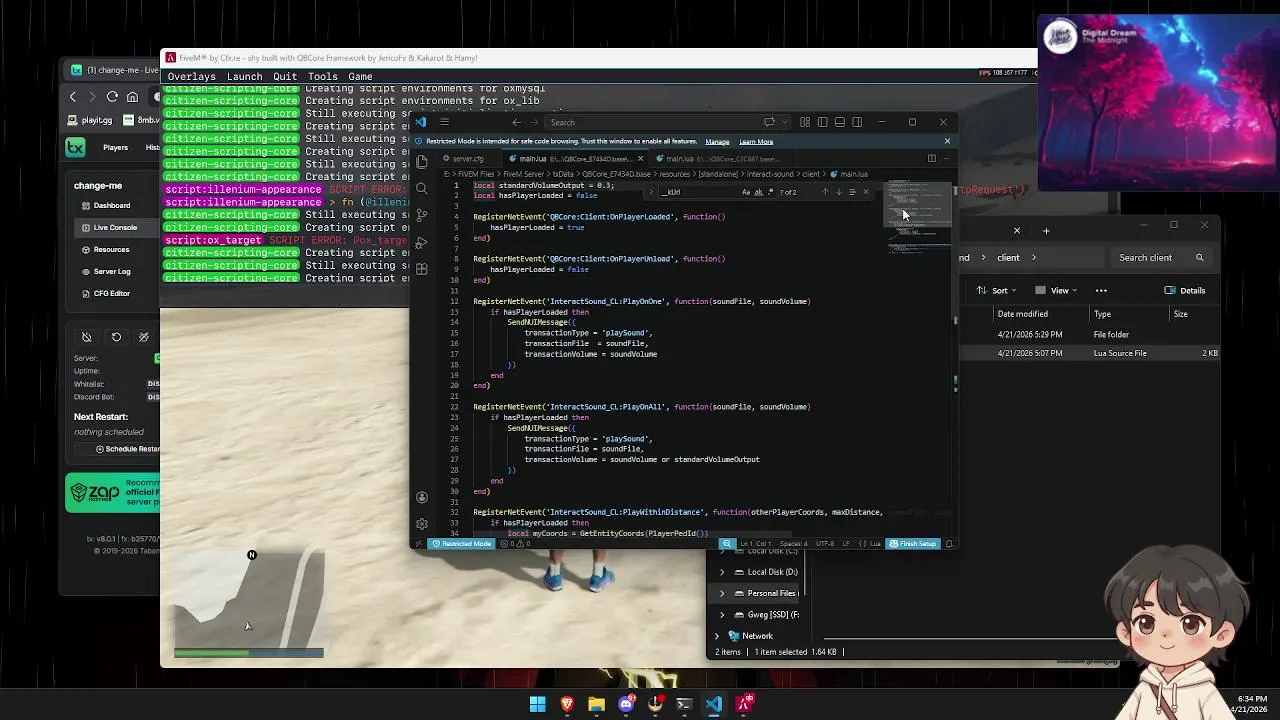The height and width of the screenshot is (720, 1280).
Task: Open the Manage gear in VS Code
Action: point(422,524)
